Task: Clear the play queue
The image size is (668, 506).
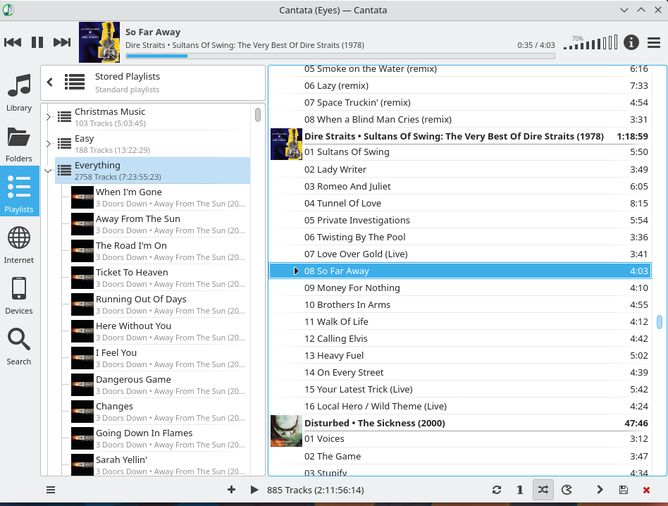Action: (646, 490)
